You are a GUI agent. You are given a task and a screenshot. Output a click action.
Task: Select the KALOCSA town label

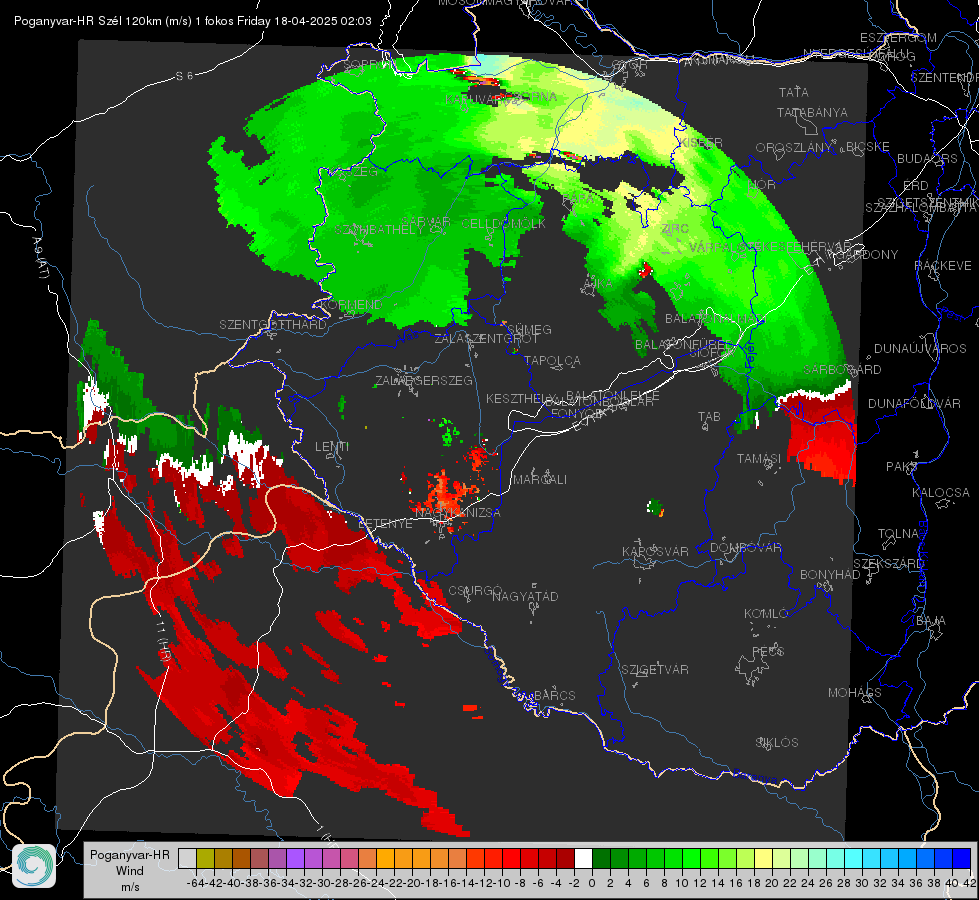click(940, 493)
